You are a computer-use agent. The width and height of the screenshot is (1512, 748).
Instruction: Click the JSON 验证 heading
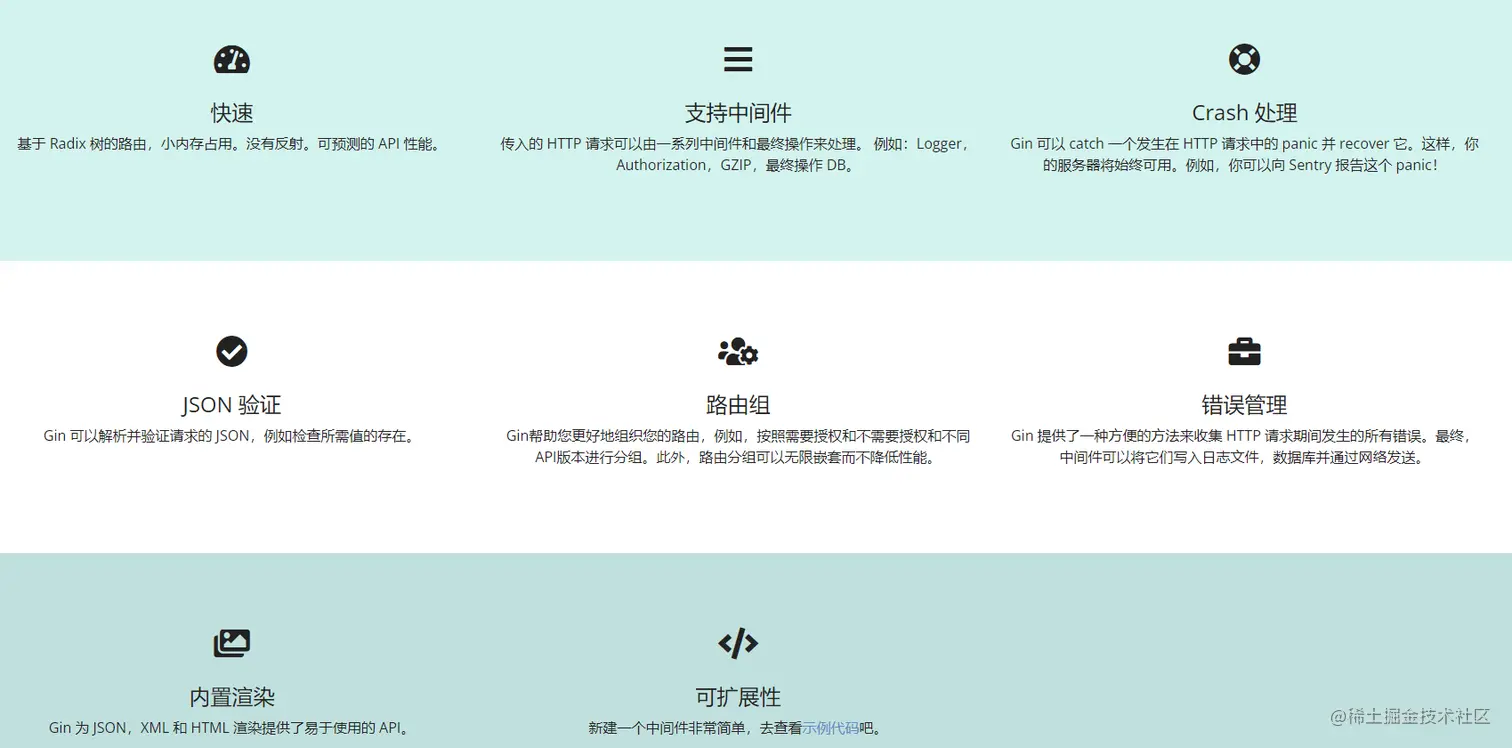pyautogui.click(x=232, y=405)
